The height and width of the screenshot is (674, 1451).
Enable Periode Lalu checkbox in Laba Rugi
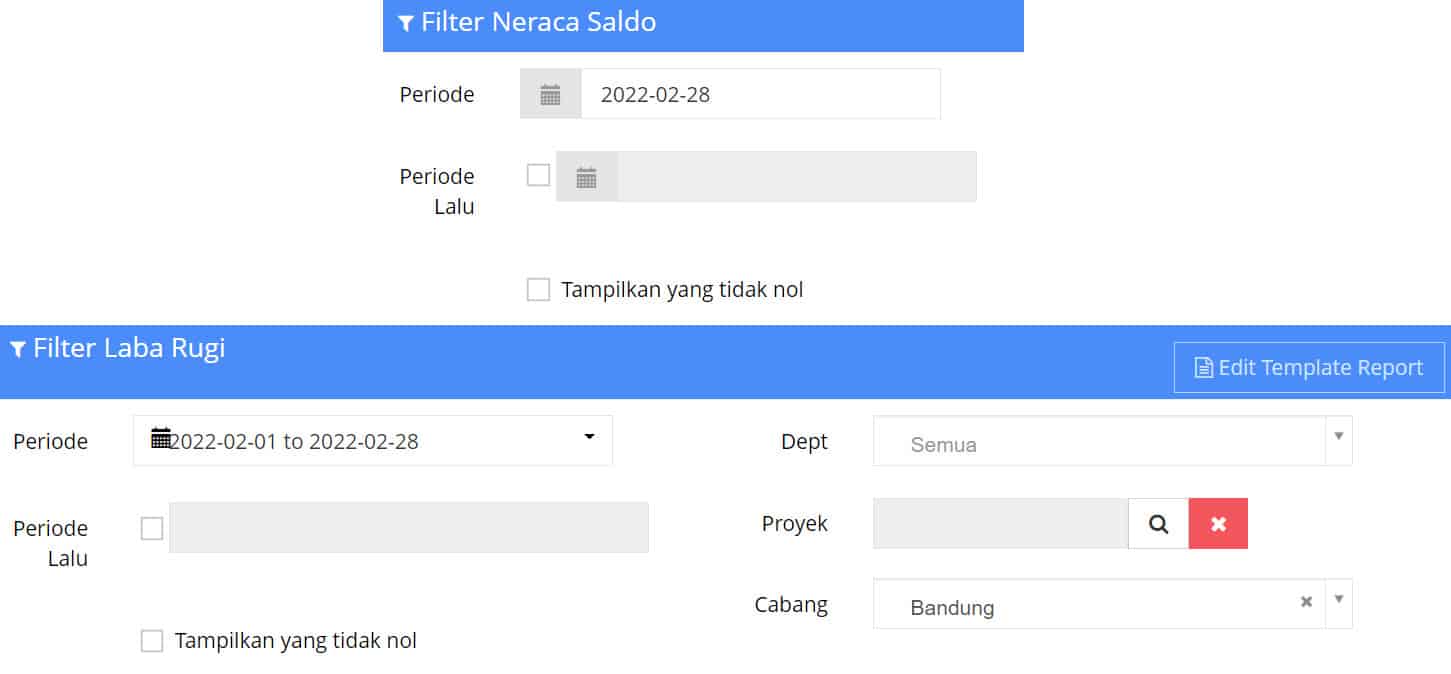coord(152,528)
